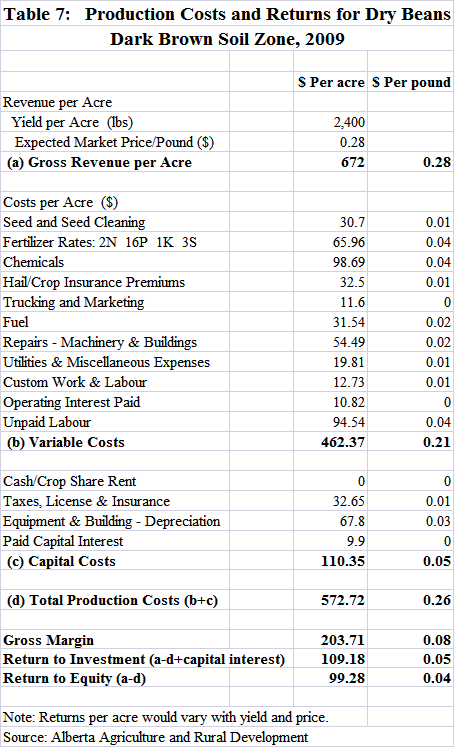The image size is (454, 747).
Task: Click the Unpaid Labour cost 94.54
Action: 349,423
